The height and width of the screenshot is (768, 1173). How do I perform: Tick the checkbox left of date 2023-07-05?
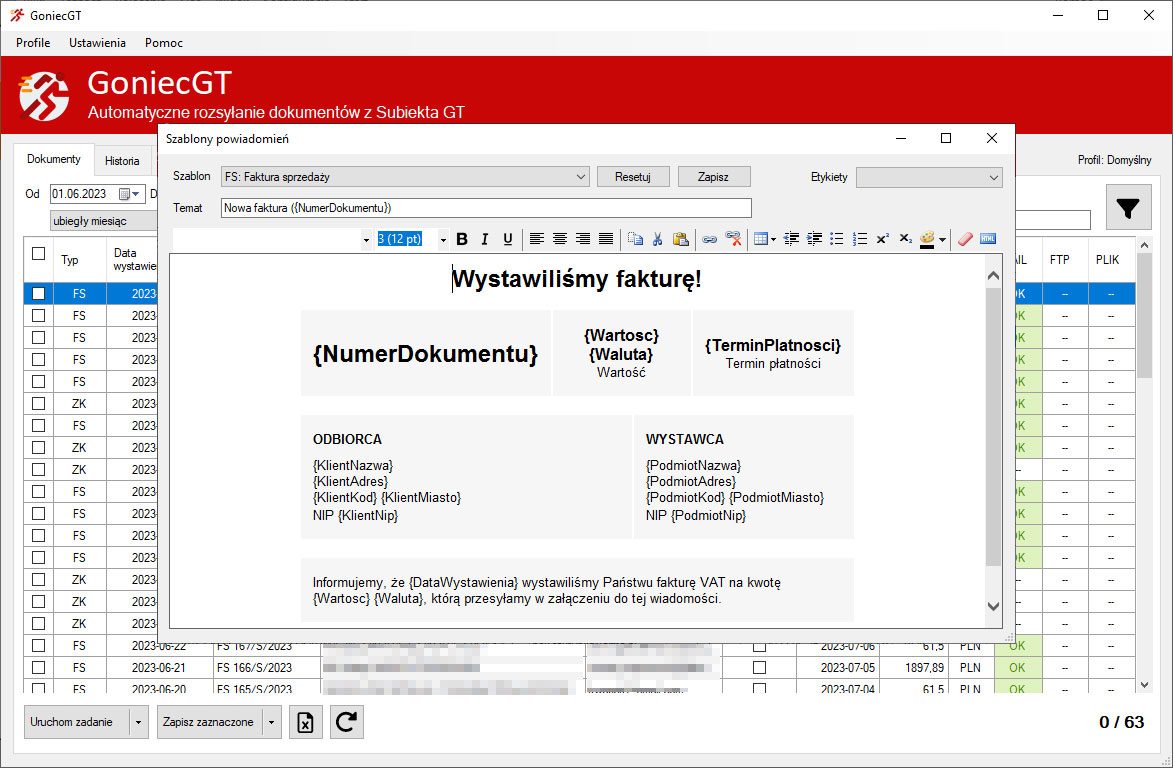(759, 668)
